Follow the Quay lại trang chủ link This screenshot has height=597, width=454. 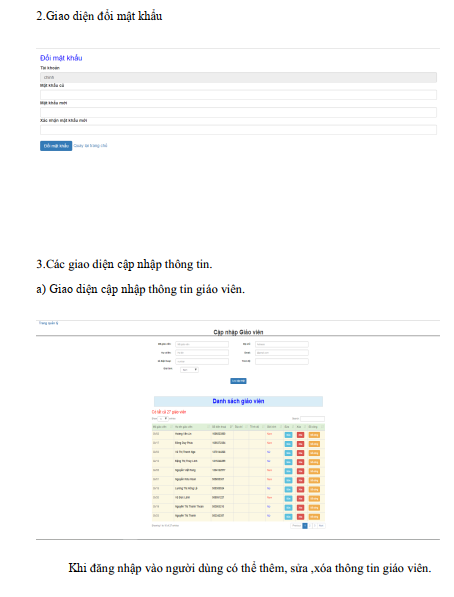(90, 146)
